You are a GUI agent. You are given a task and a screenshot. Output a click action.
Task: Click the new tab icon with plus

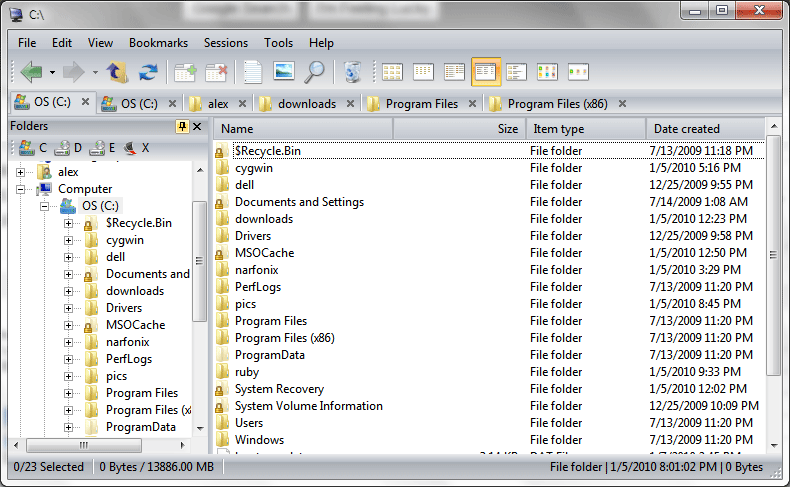185,72
